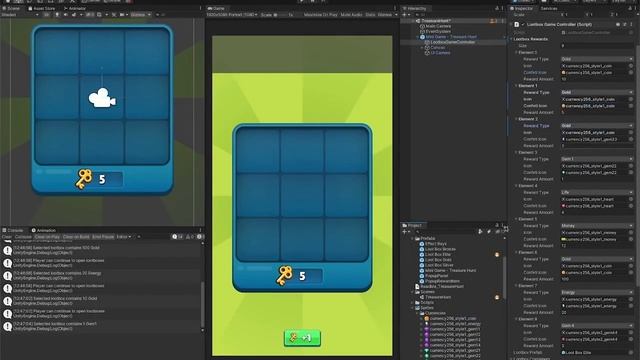Open Scene view Gizmos dropdown

pyautogui.click(x=141, y=15)
